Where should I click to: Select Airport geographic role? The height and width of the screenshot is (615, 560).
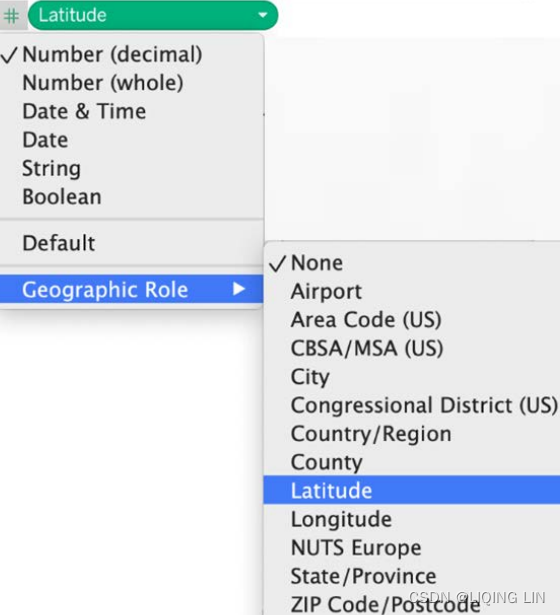tap(412, 291)
